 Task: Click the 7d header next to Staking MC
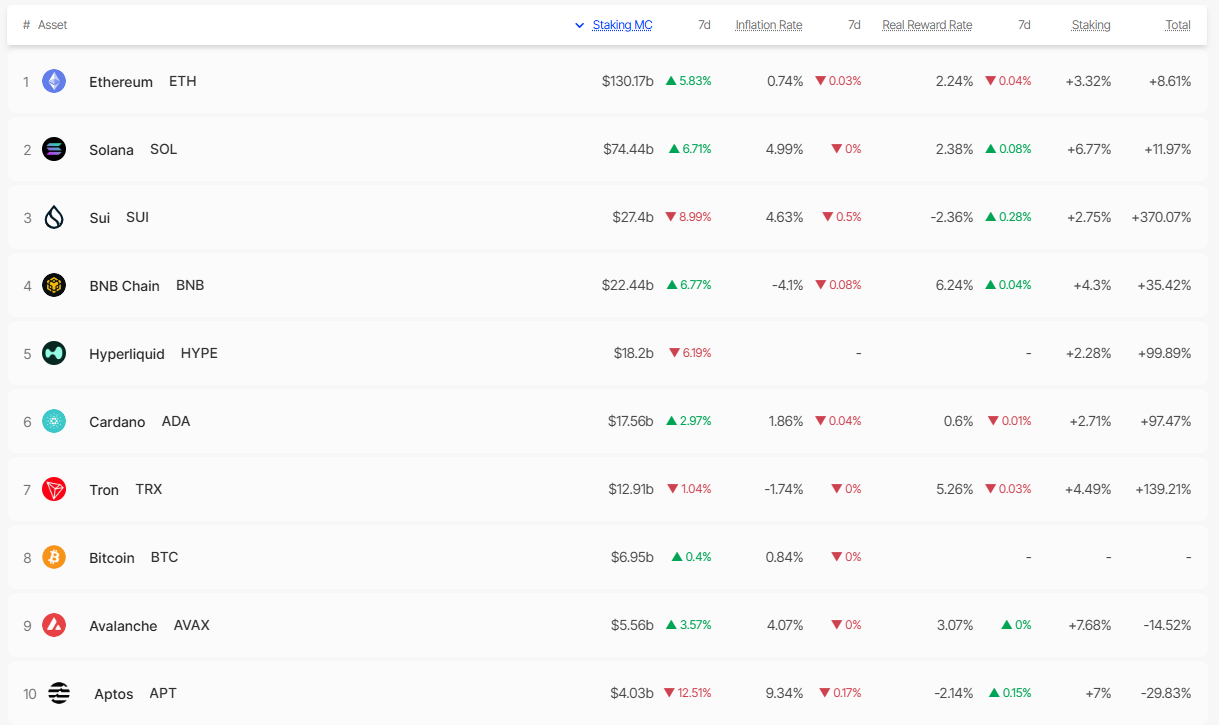704,25
